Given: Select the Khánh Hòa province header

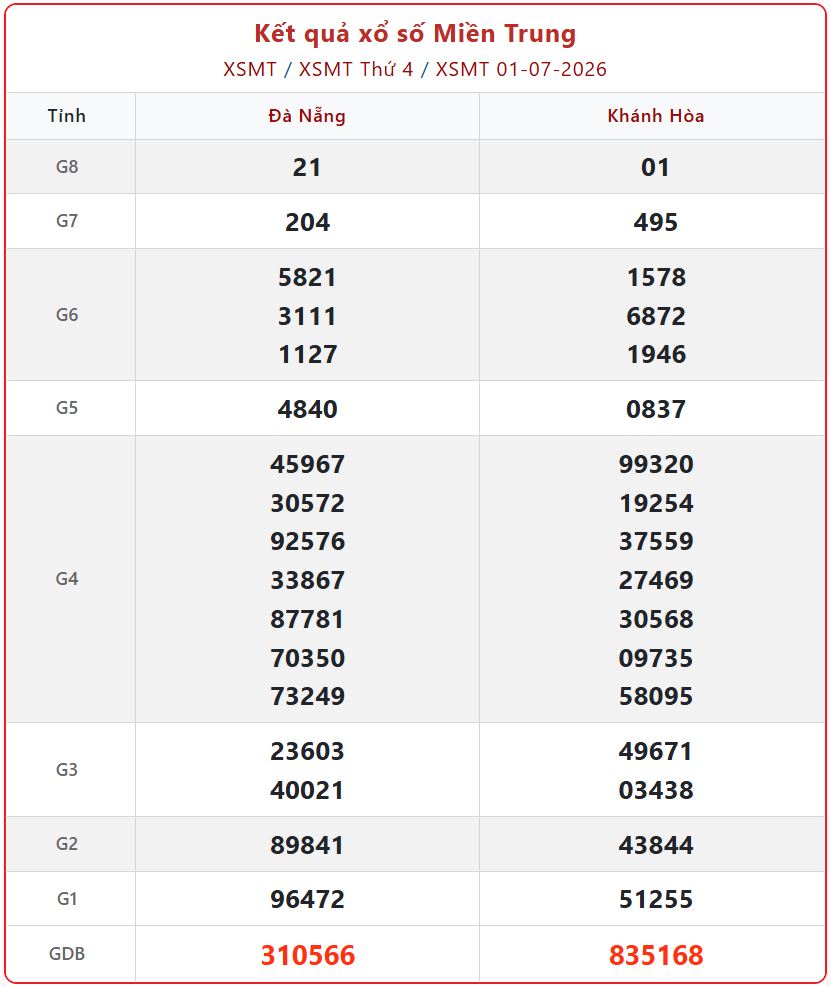Looking at the screenshot, I should pos(655,116).
